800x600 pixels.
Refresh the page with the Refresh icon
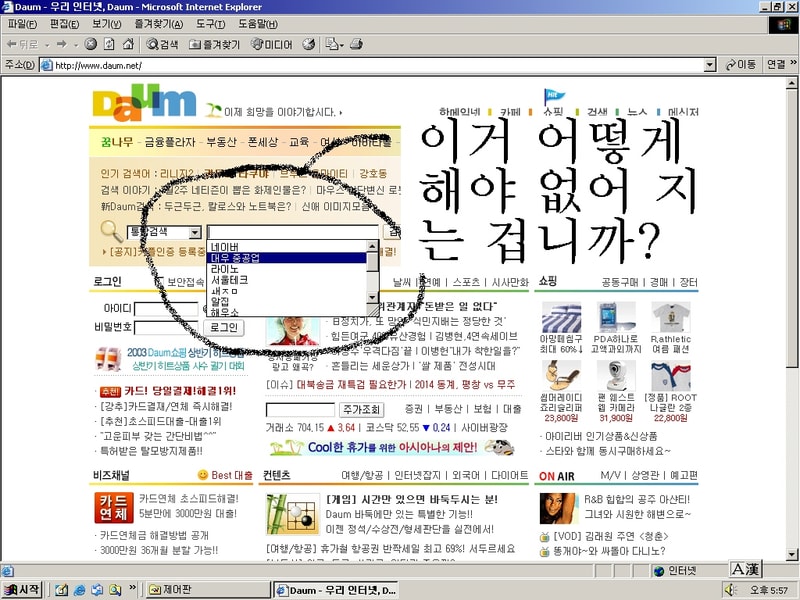(x=109, y=44)
